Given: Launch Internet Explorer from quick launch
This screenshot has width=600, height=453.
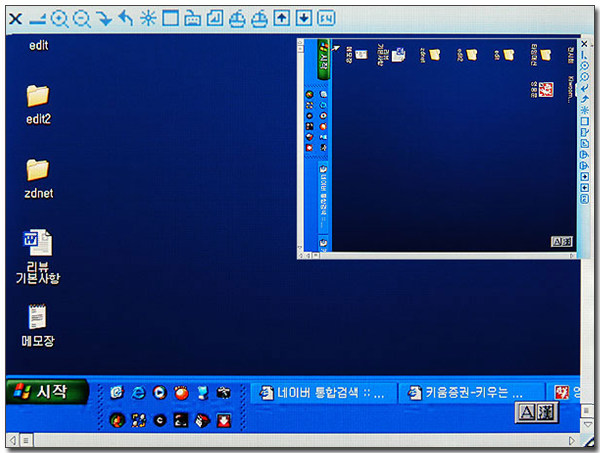Looking at the screenshot, I should pos(138,393).
